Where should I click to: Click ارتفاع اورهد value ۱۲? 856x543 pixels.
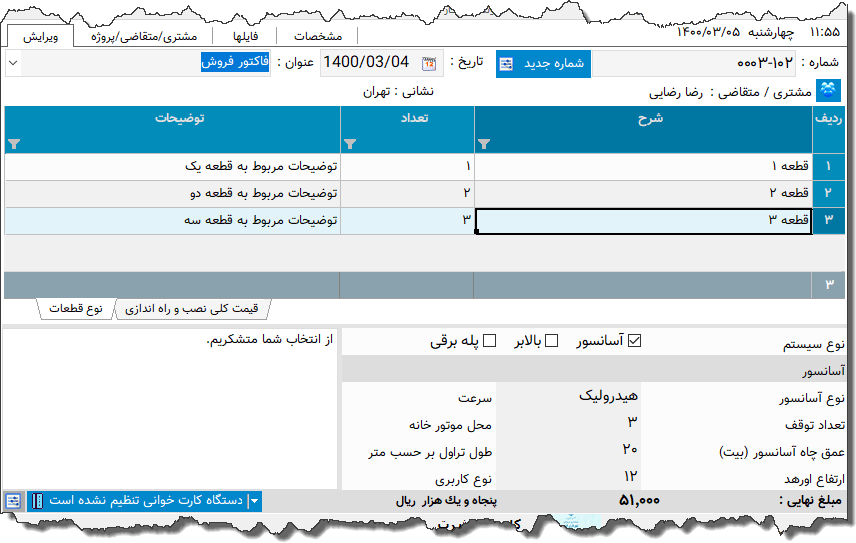click(x=631, y=476)
